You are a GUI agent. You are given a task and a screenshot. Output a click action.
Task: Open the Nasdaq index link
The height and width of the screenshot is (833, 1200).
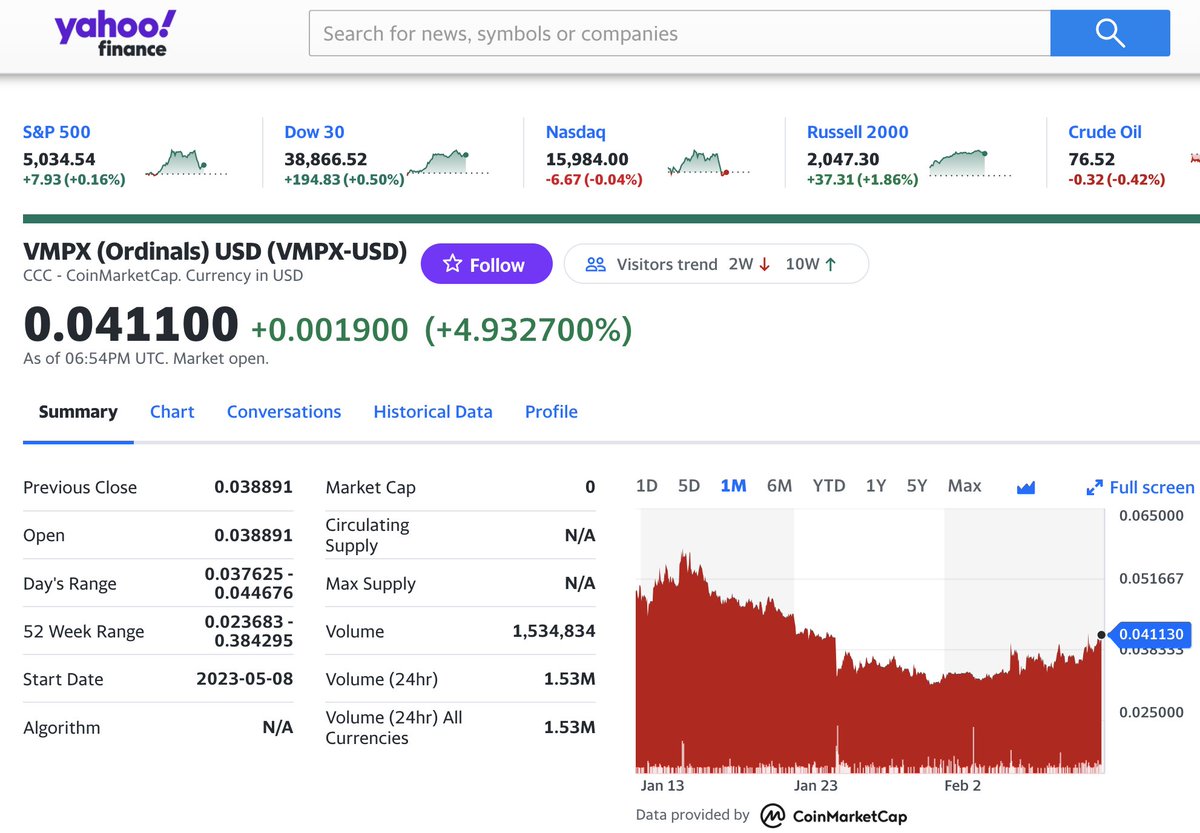pyautogui.click(x=575, y=132)
